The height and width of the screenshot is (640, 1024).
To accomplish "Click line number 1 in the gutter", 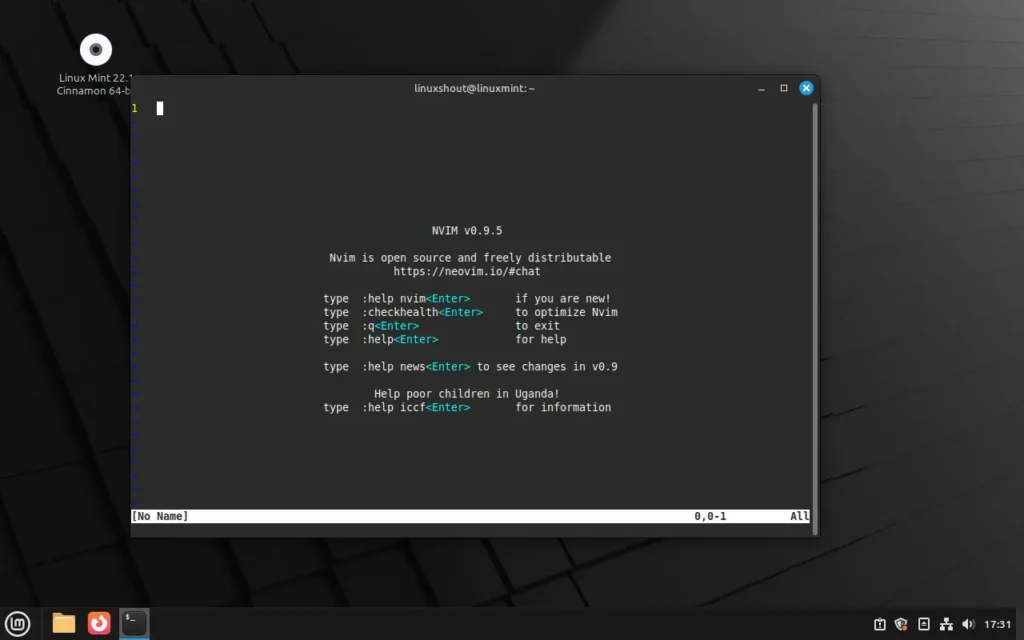I will point(135,108).
